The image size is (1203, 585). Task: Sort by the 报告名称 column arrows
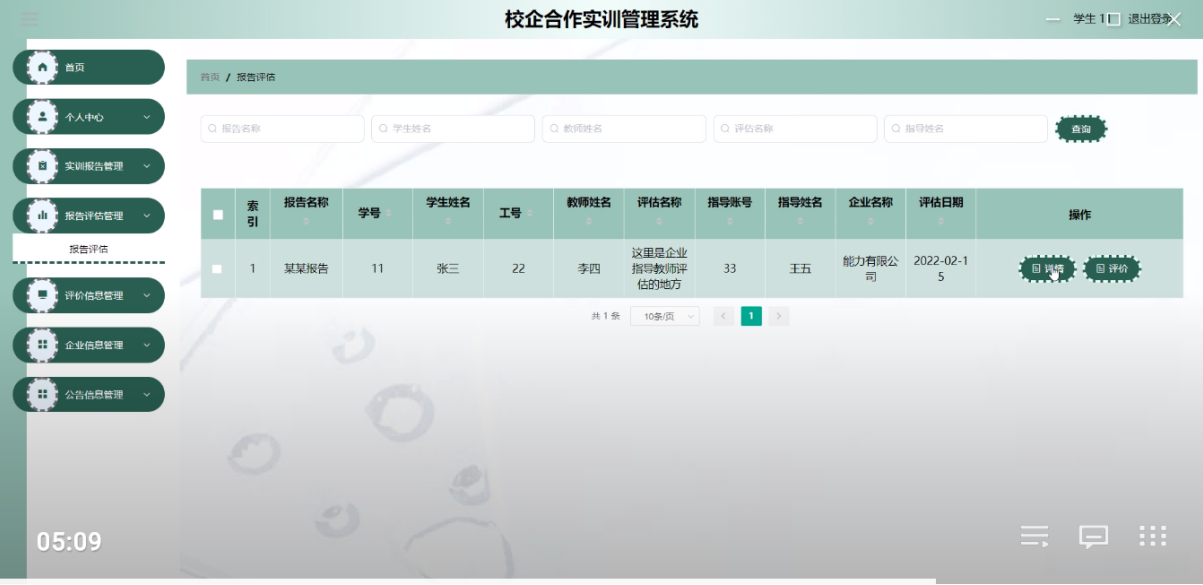pyautogui.click(x=306, y=222)
